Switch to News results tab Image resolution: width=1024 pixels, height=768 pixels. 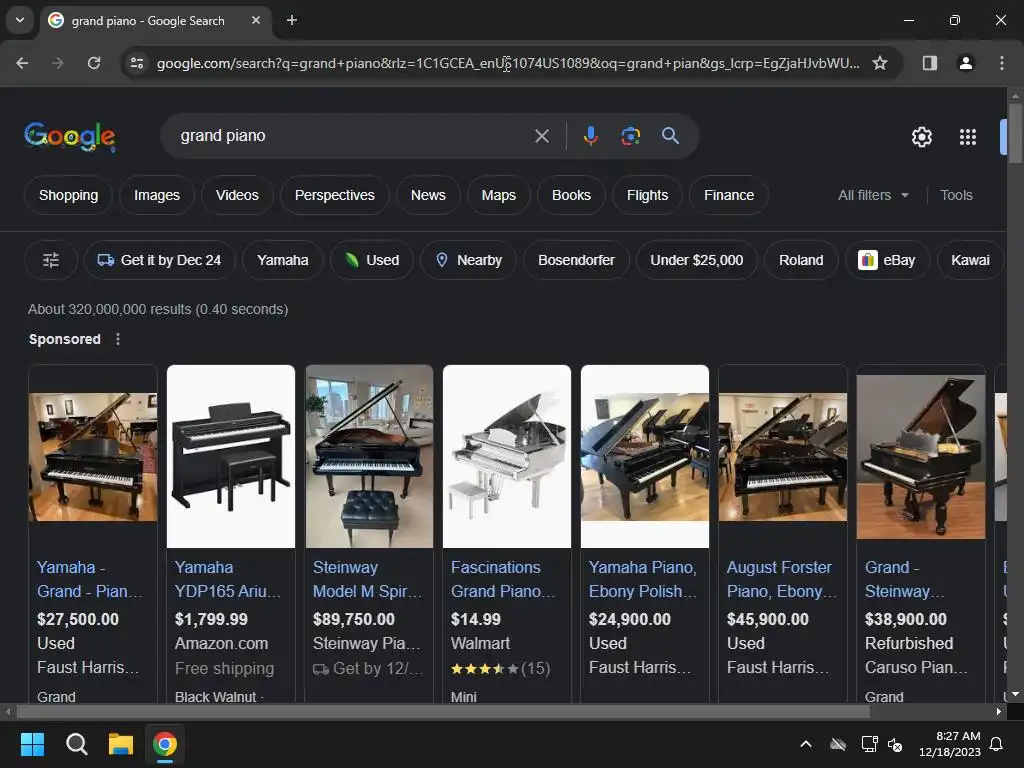click(428, 195)
